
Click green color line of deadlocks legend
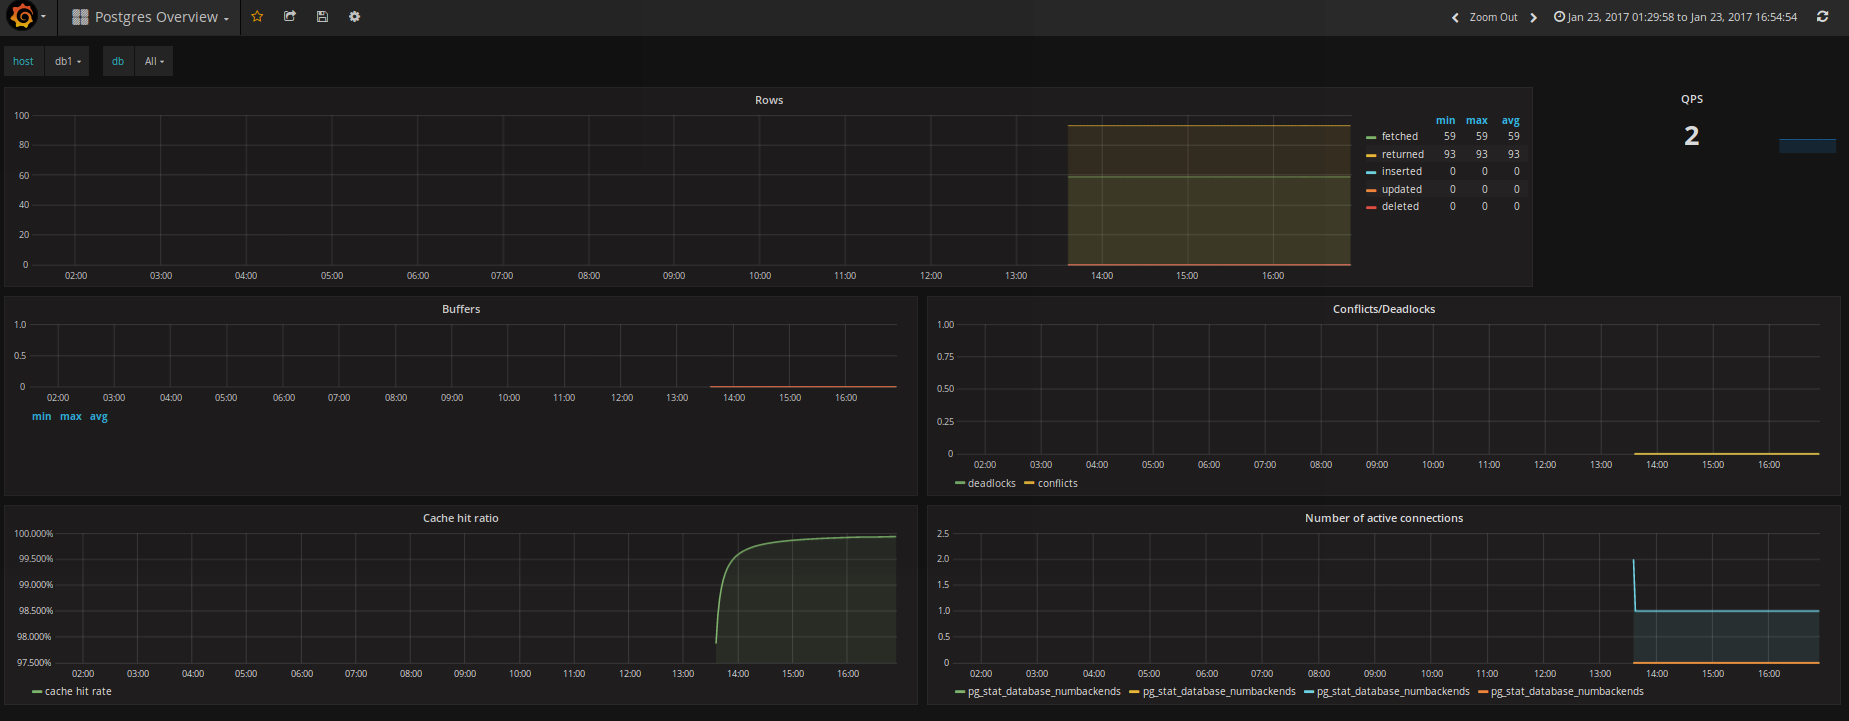click(960, 484)
